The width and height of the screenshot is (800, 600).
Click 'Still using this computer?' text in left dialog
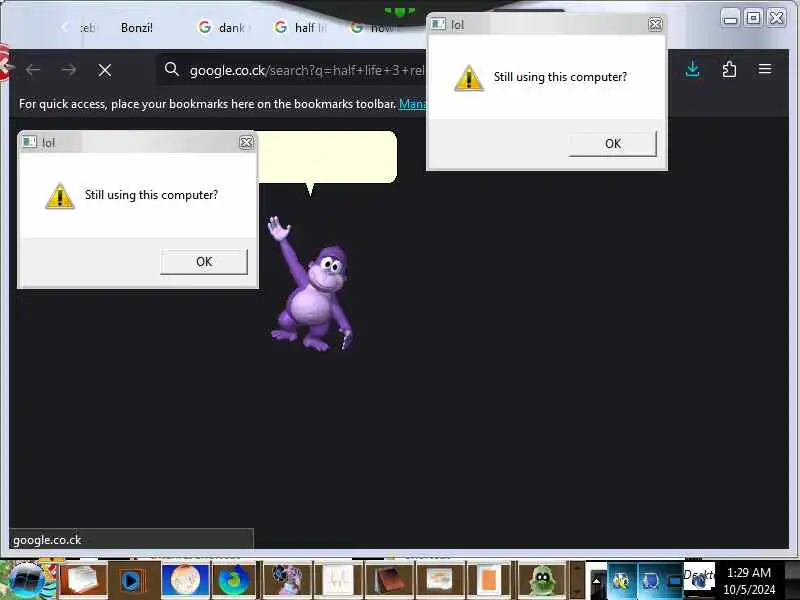[x=151, y=195]
